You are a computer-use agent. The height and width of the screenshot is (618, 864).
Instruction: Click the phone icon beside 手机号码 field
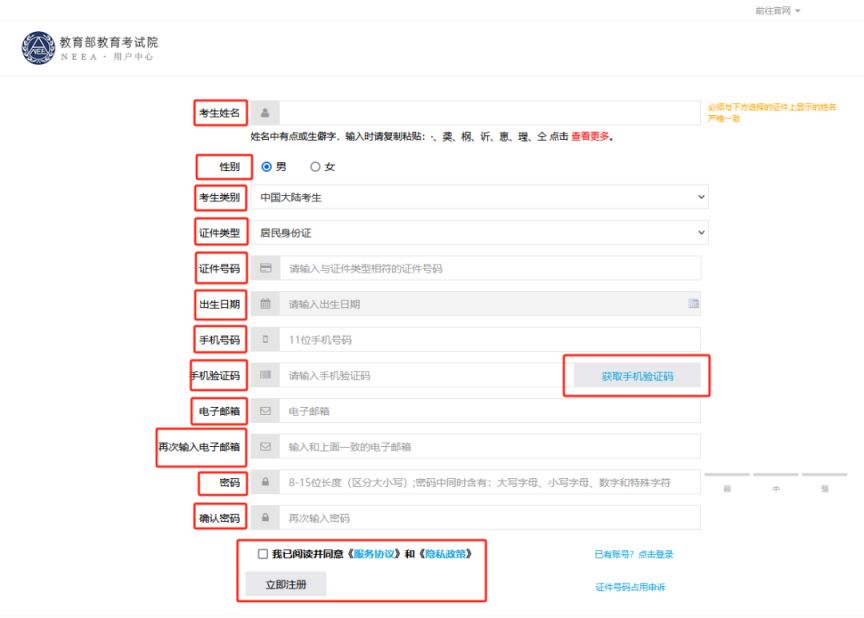pos(266,339)
